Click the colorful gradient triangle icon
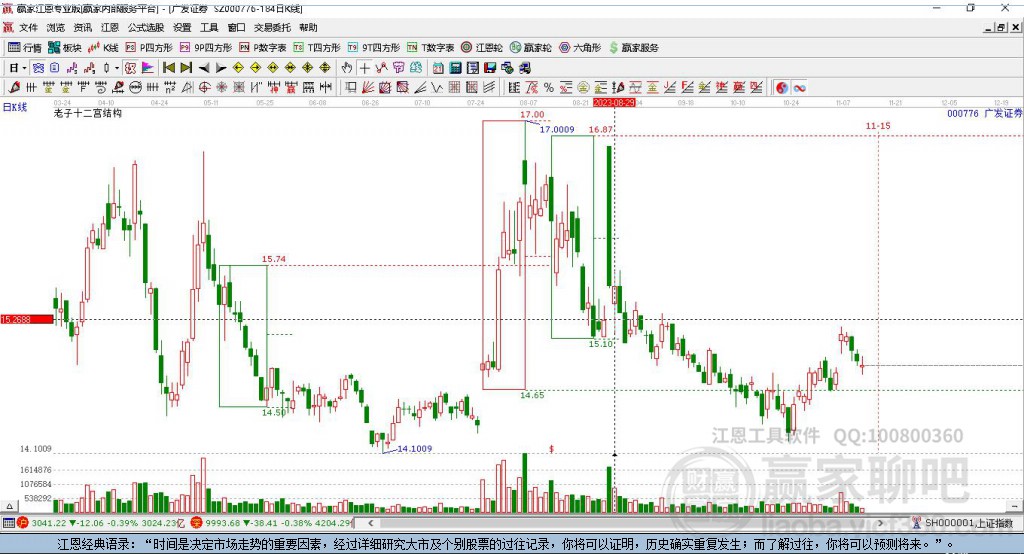Image resolution: width=1024 pixels, height=554 pixels. (x=148, y=68)
